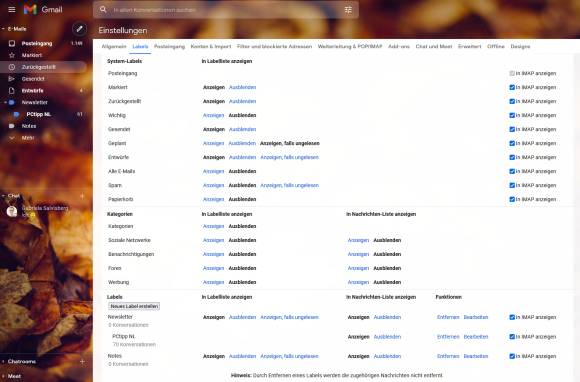Click the compose pencil icon

point(79,29)
